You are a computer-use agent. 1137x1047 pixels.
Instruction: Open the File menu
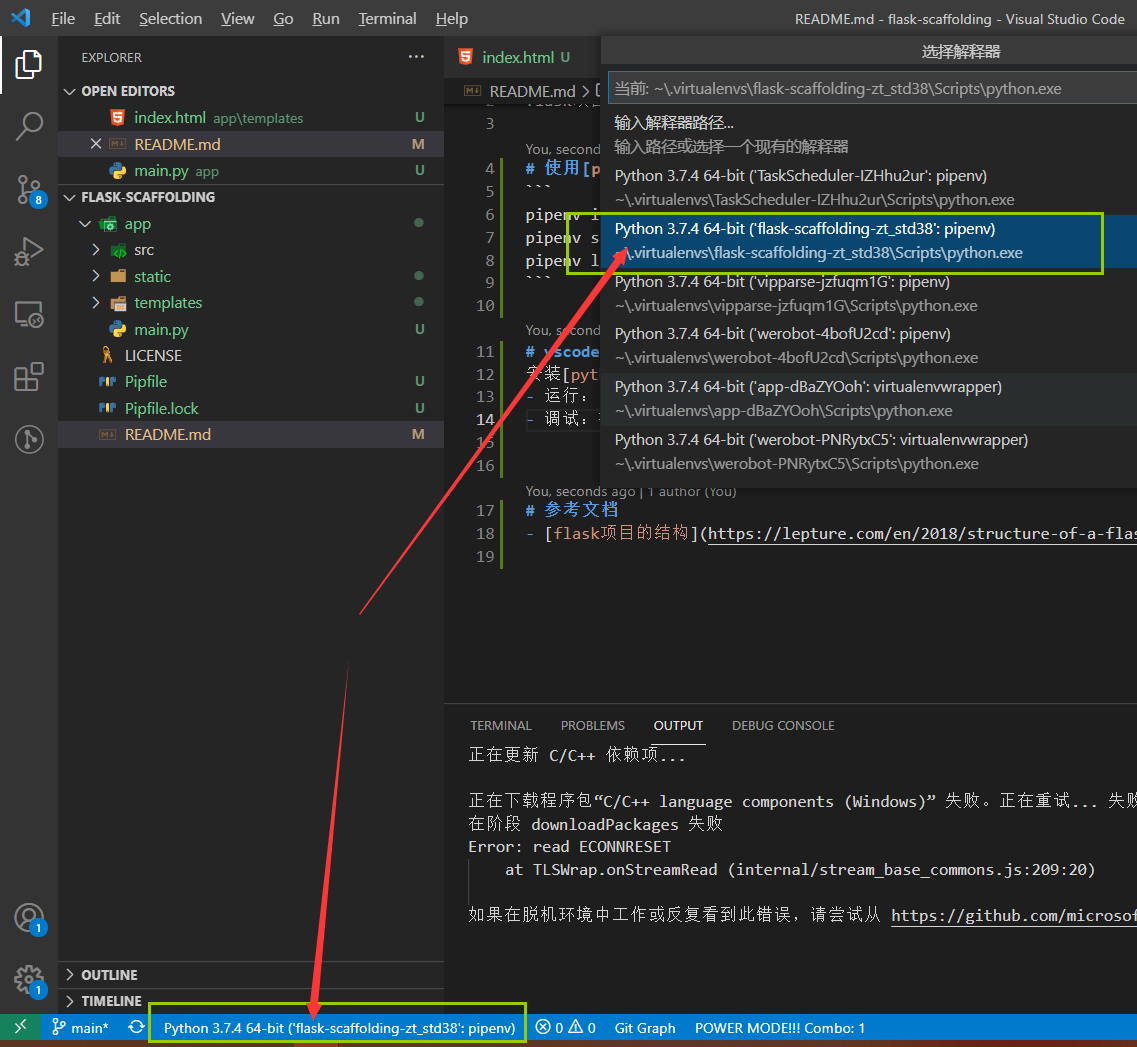tap(63, 18)
